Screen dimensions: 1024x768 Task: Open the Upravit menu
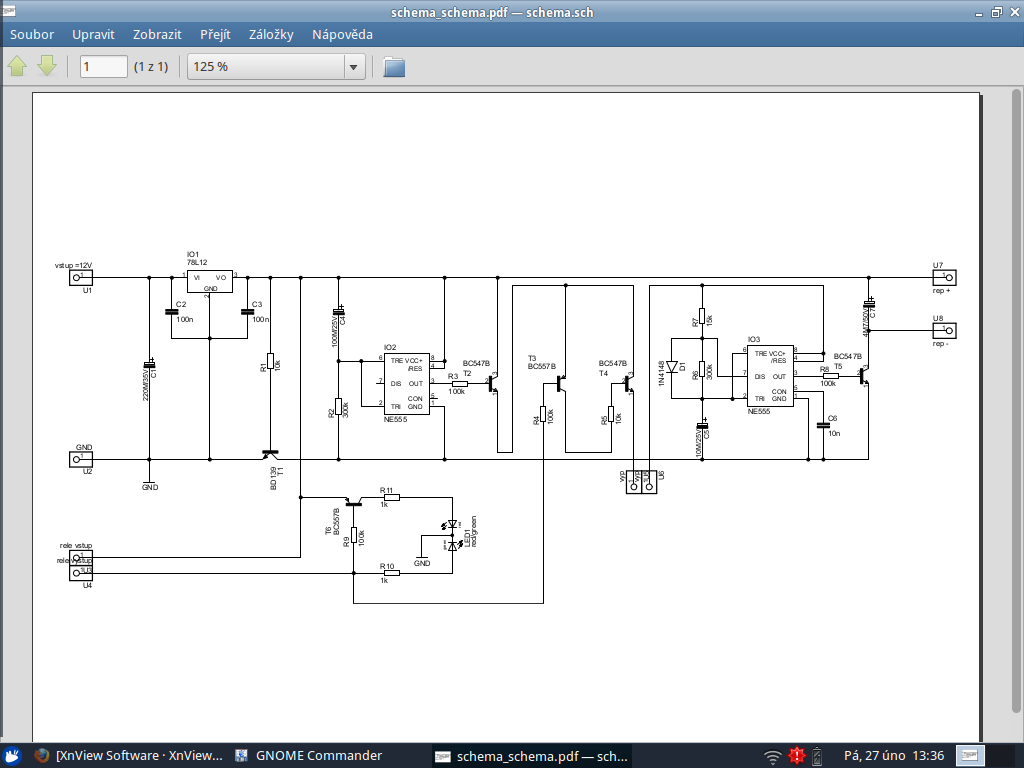93,34
